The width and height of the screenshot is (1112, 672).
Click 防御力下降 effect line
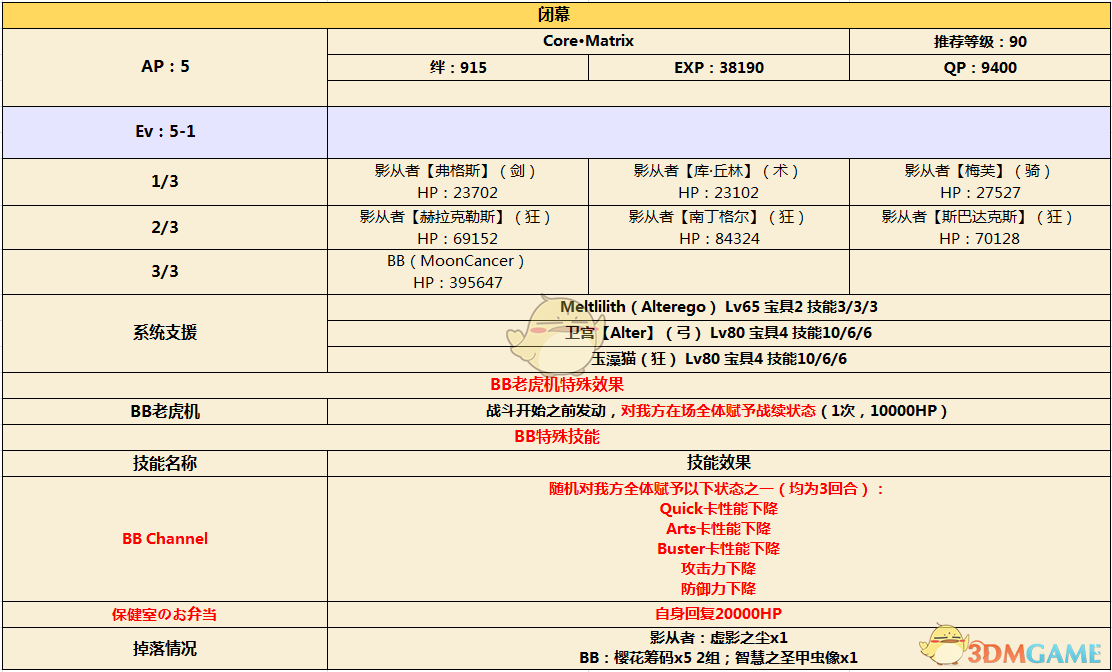pyautogui.click(x=718, y=588)
